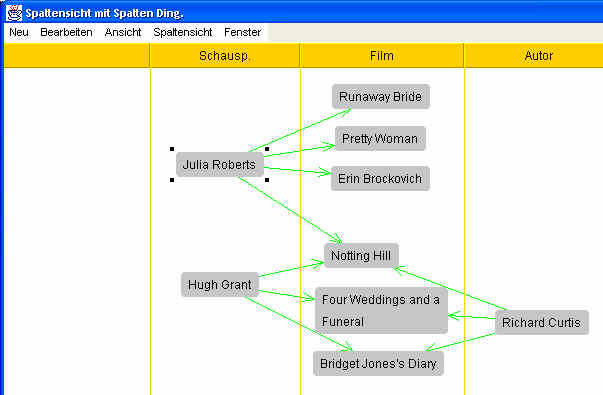Click top-right selection handle of Julia Roberts
Screen dimensions: 603x395
point(267,149)
